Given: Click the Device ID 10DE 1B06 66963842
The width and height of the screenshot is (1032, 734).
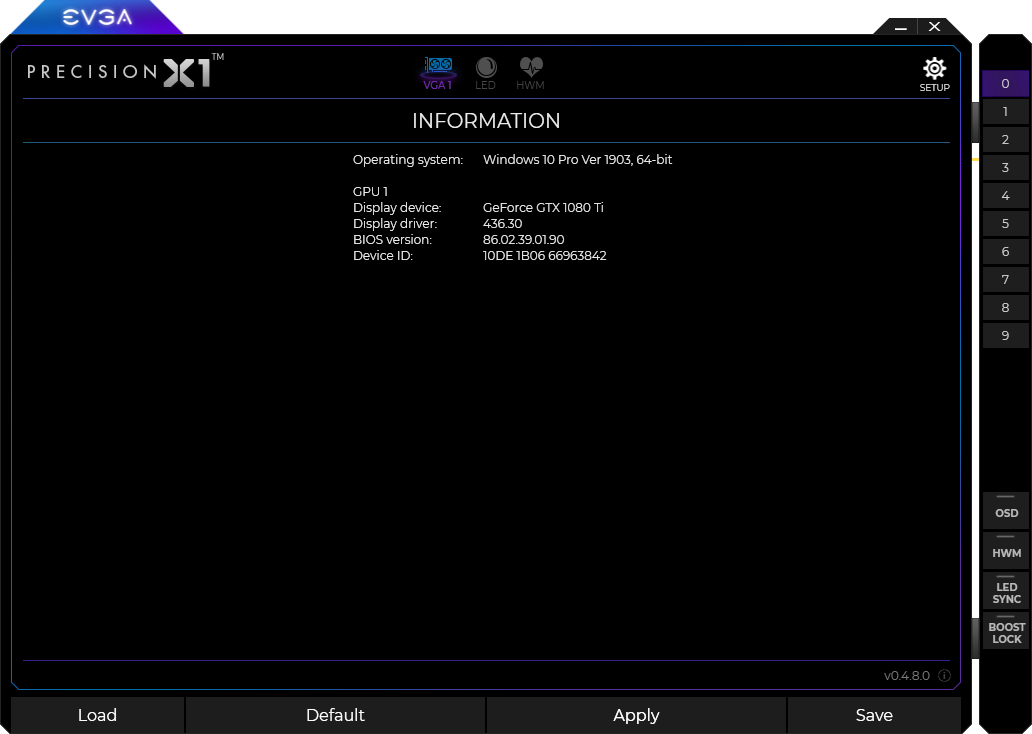Looking at the screenshot, I should (x=544, y=255).
